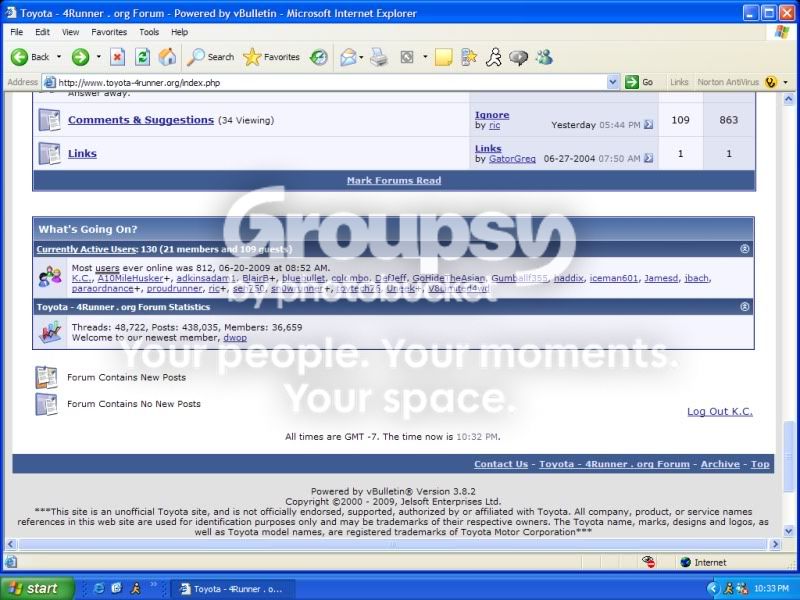Open the Contact Us footer link
The width and height of the screenshot is (800, 600).
point(501,464)
